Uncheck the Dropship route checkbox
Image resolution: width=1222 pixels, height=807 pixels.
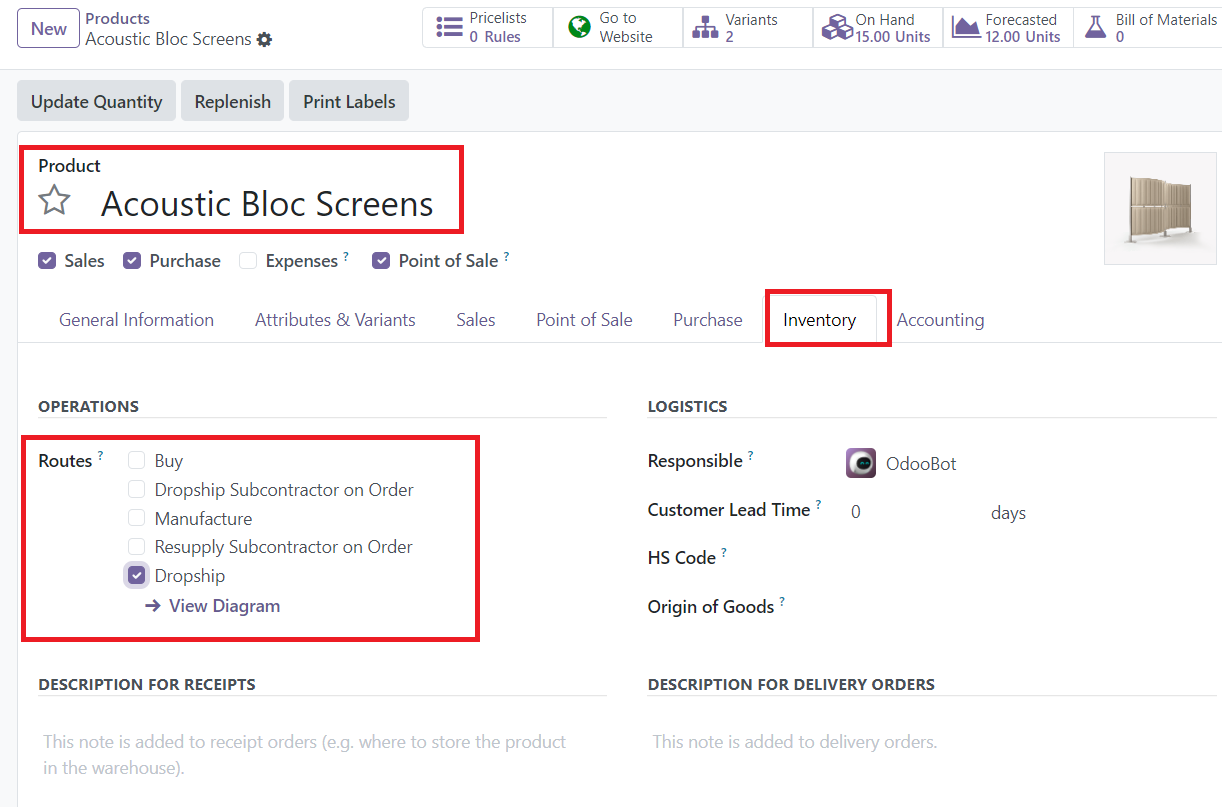[137, 576]
